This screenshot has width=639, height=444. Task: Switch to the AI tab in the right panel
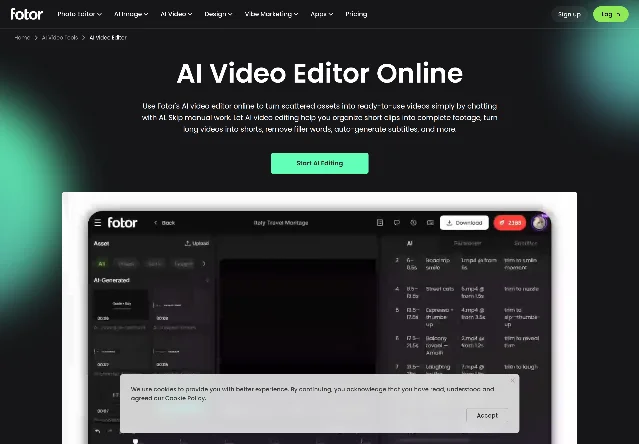tap(410, 243)
